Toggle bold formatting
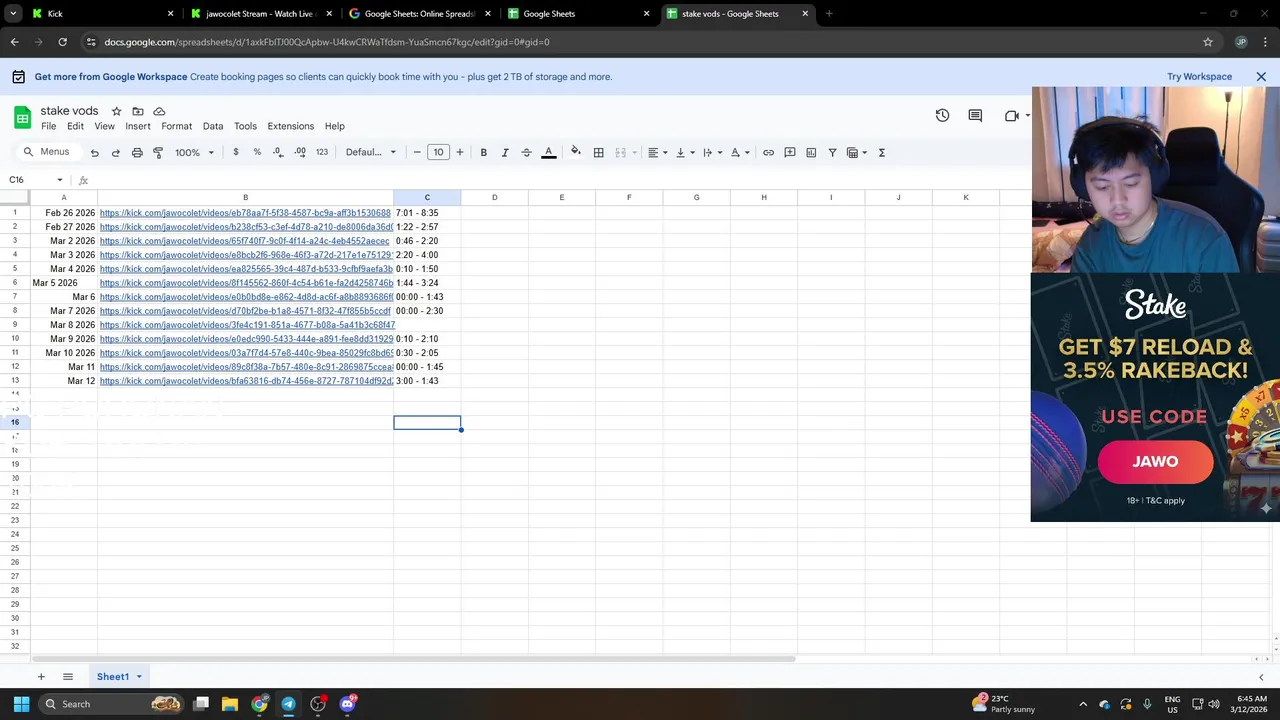Image resolution: width=1280 pixels, height=720 pixels. click(x=483, y=153)
